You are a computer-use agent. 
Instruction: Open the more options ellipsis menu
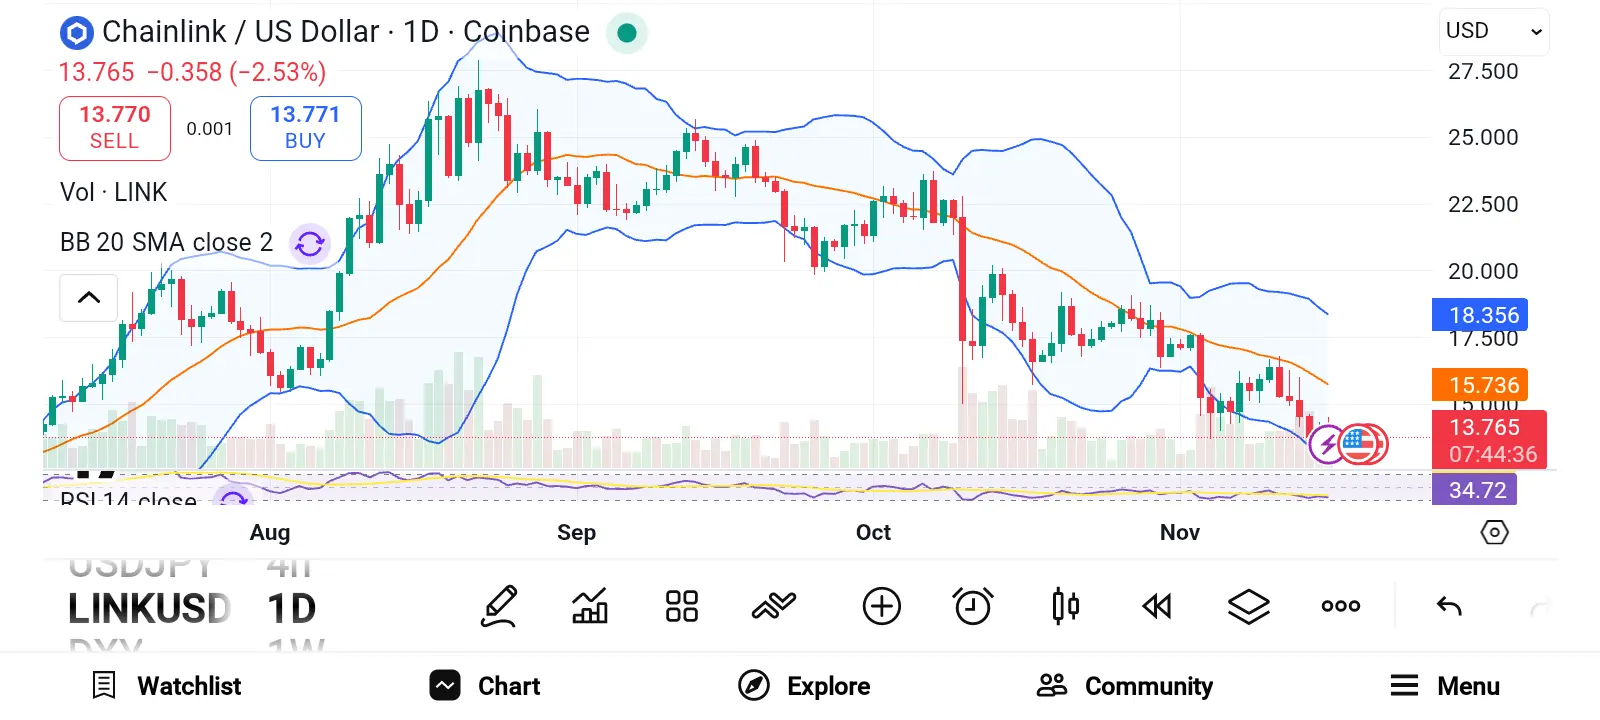pos(1339,605)
